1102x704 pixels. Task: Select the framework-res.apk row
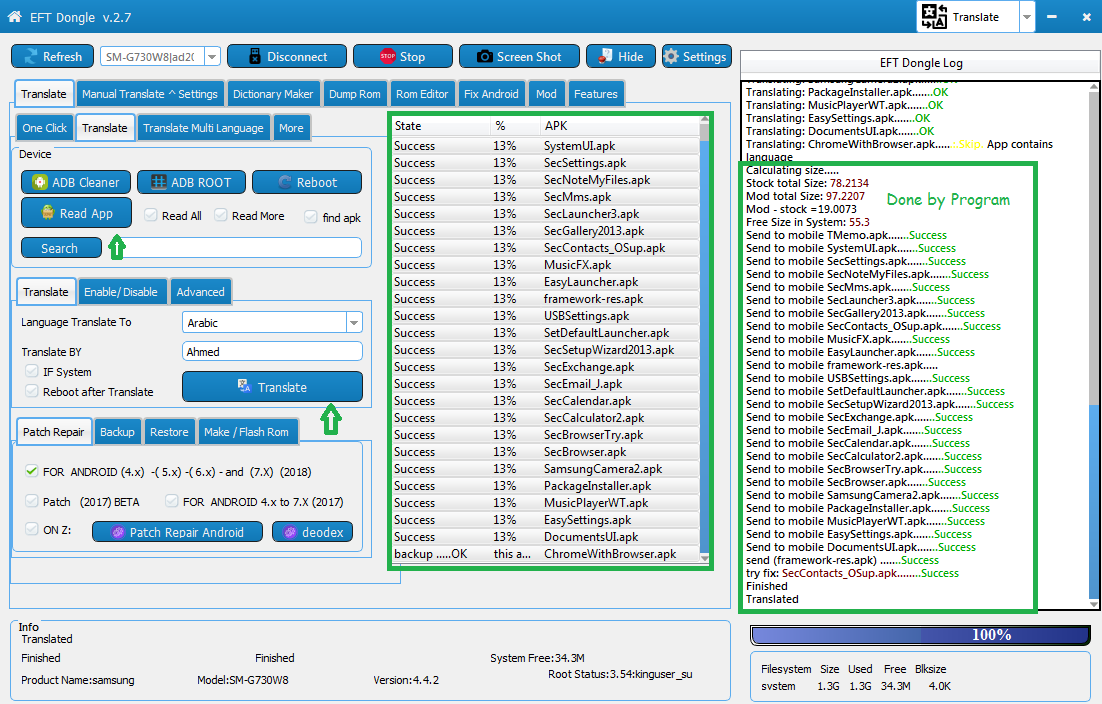545,299
